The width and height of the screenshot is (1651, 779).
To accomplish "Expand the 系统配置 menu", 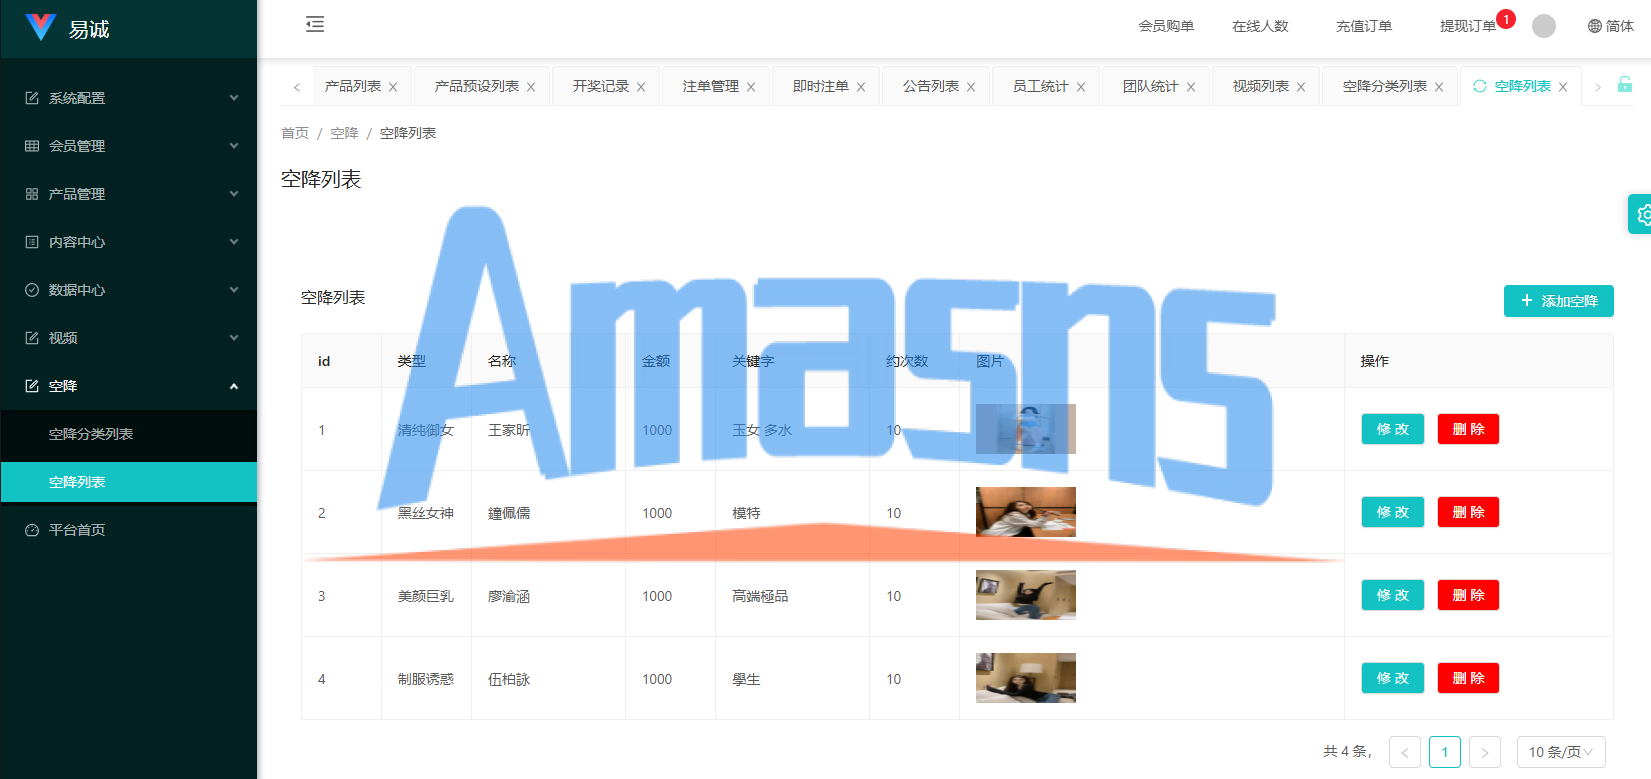I will pos(129,98).
